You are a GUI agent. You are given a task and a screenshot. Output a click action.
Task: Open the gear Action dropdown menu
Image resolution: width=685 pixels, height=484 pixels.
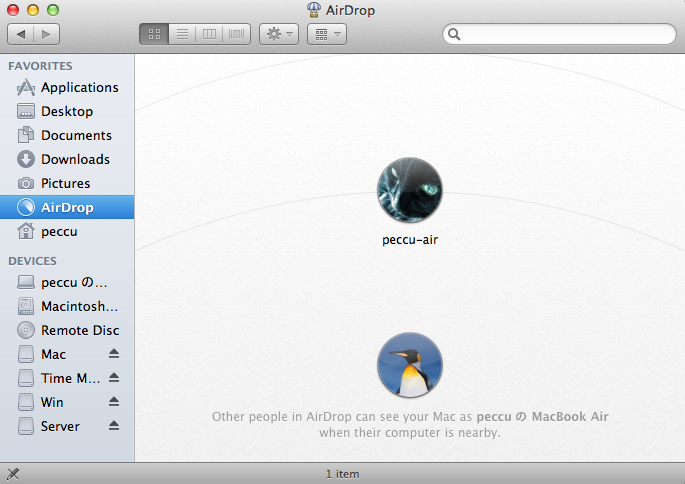coord(279,34)
